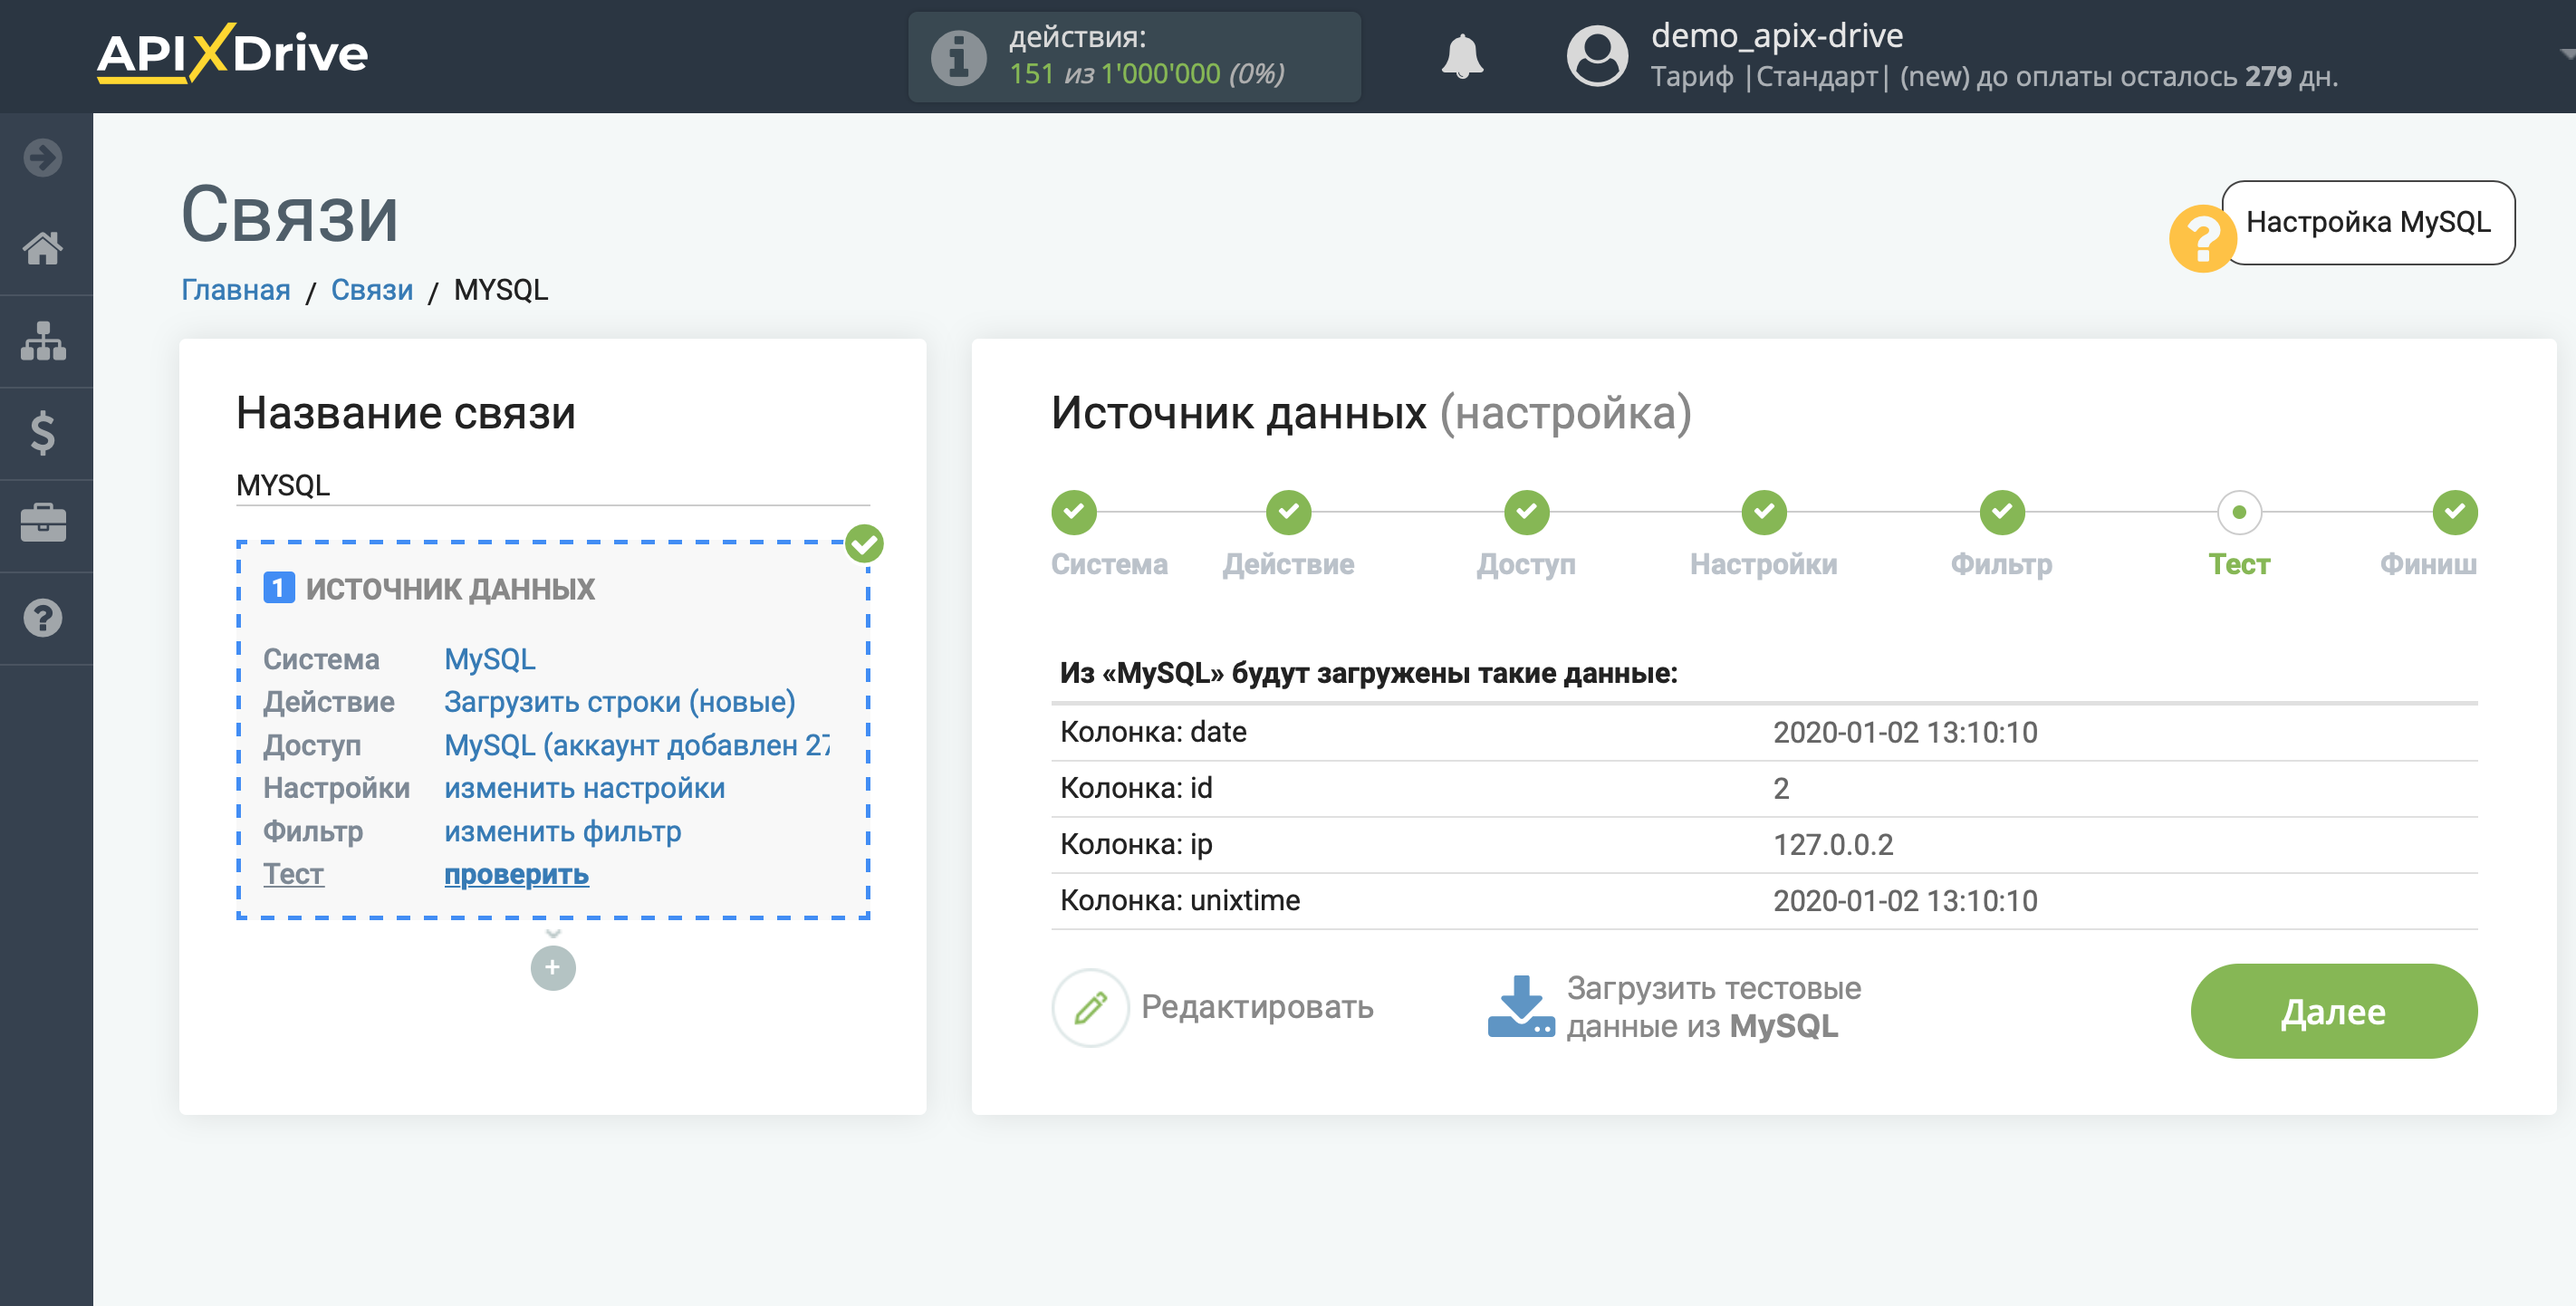Image resolution: width=2576 pixels, height=1306 pixels.
Task: Open Связи breadcrumb link
Action: tap(372, 290)
